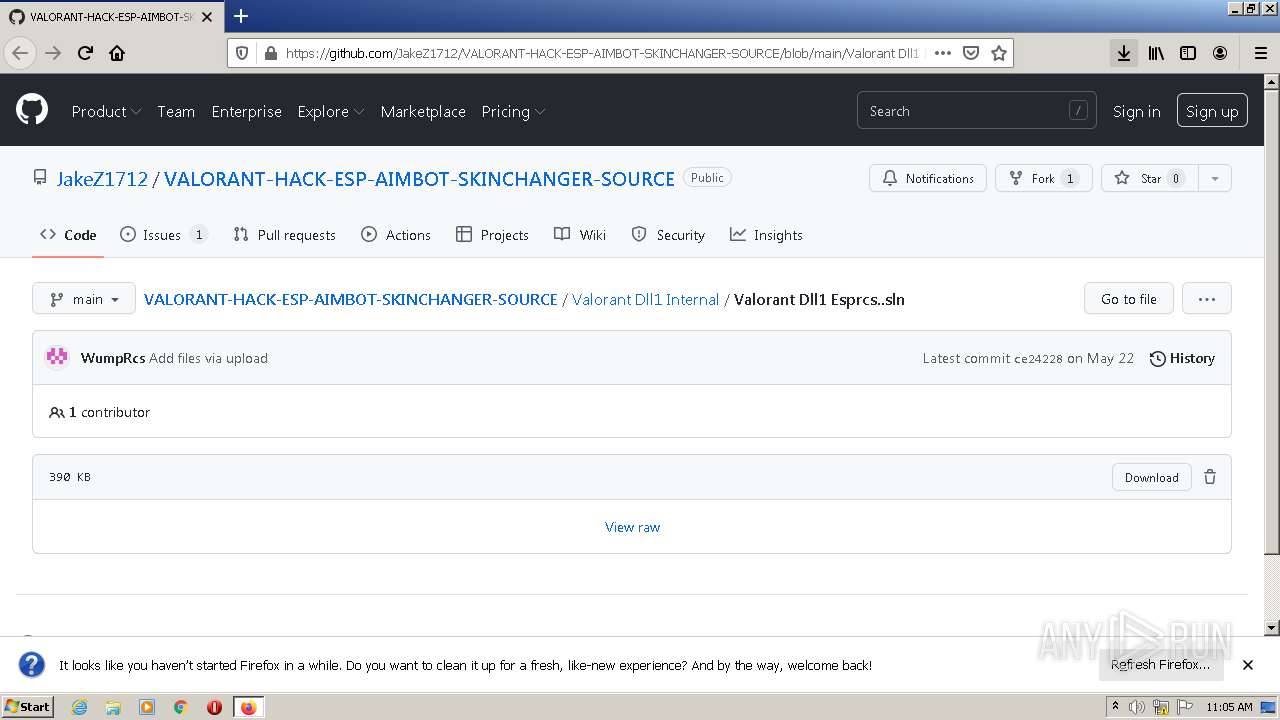Open the main branch selector dropdown
Viewport: 1280px width, 720px height.
click(84, 299)
